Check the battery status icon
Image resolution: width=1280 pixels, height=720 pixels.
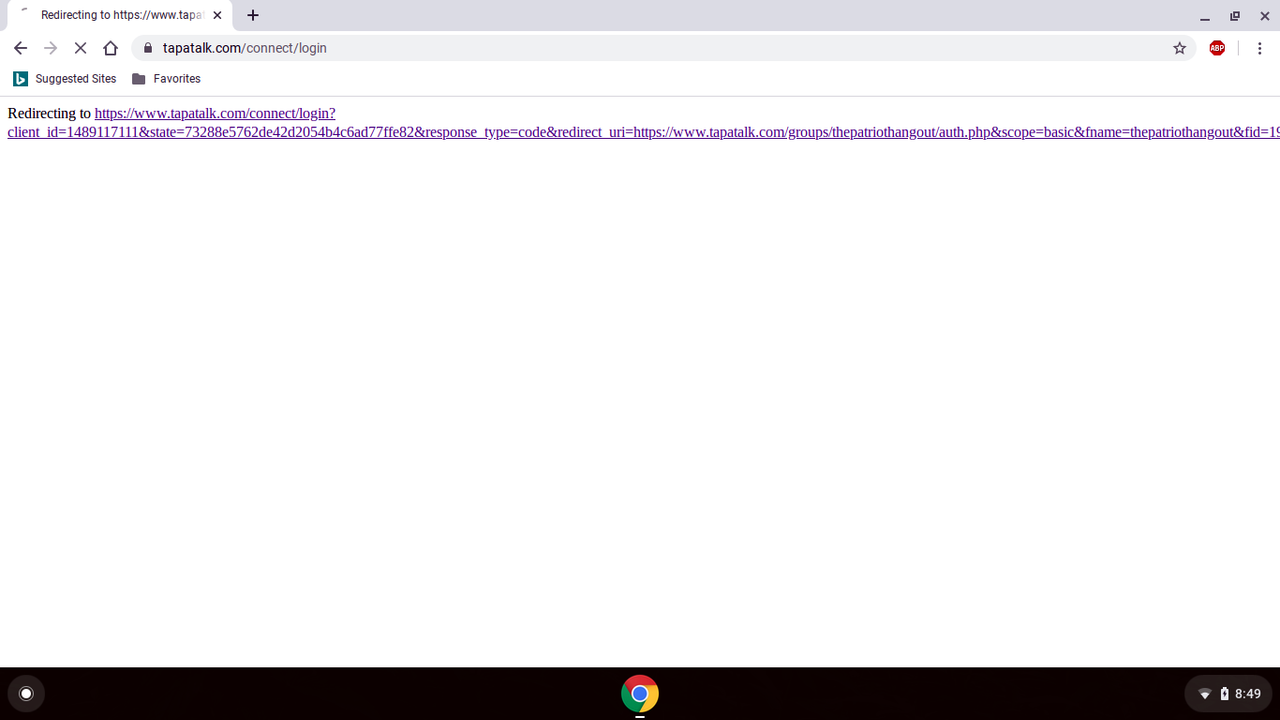[1224, 694]
